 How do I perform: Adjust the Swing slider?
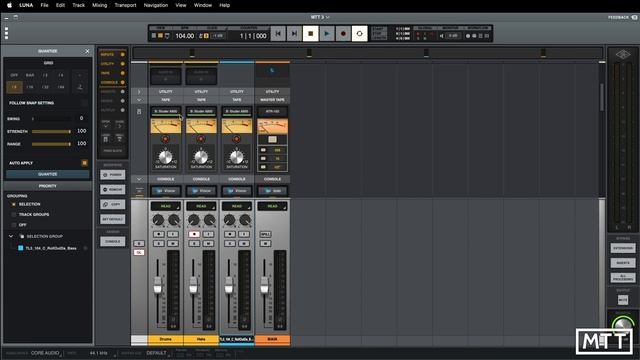click(51, 119)
